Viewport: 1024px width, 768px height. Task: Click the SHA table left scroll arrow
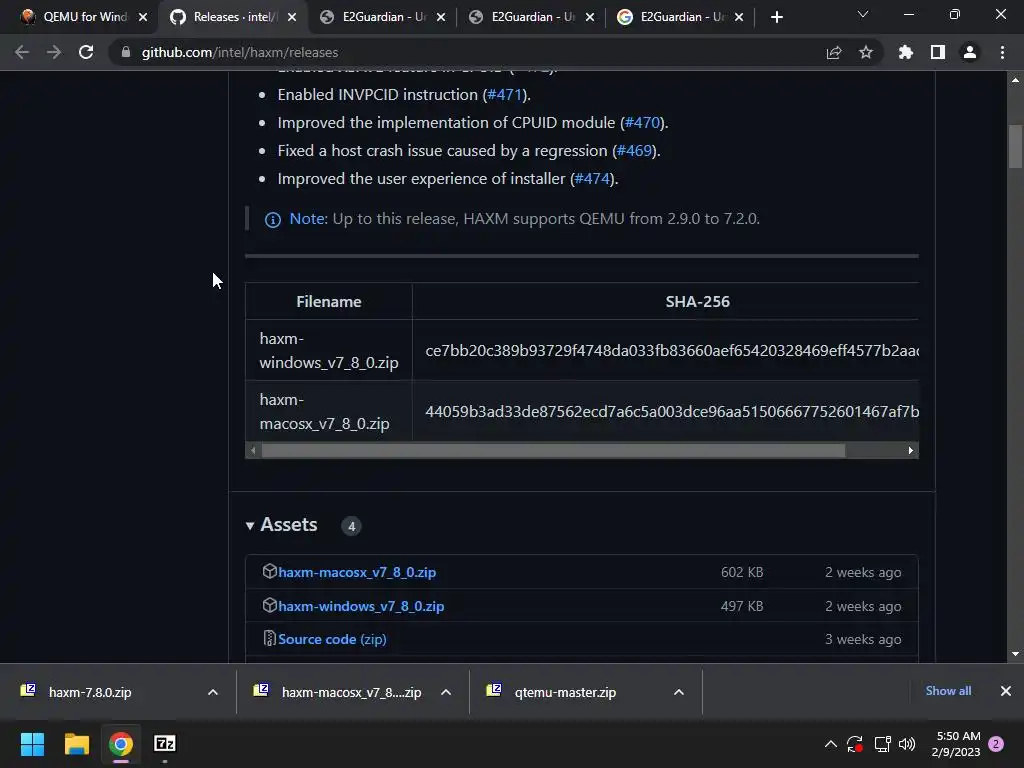(x=253, y=451)
